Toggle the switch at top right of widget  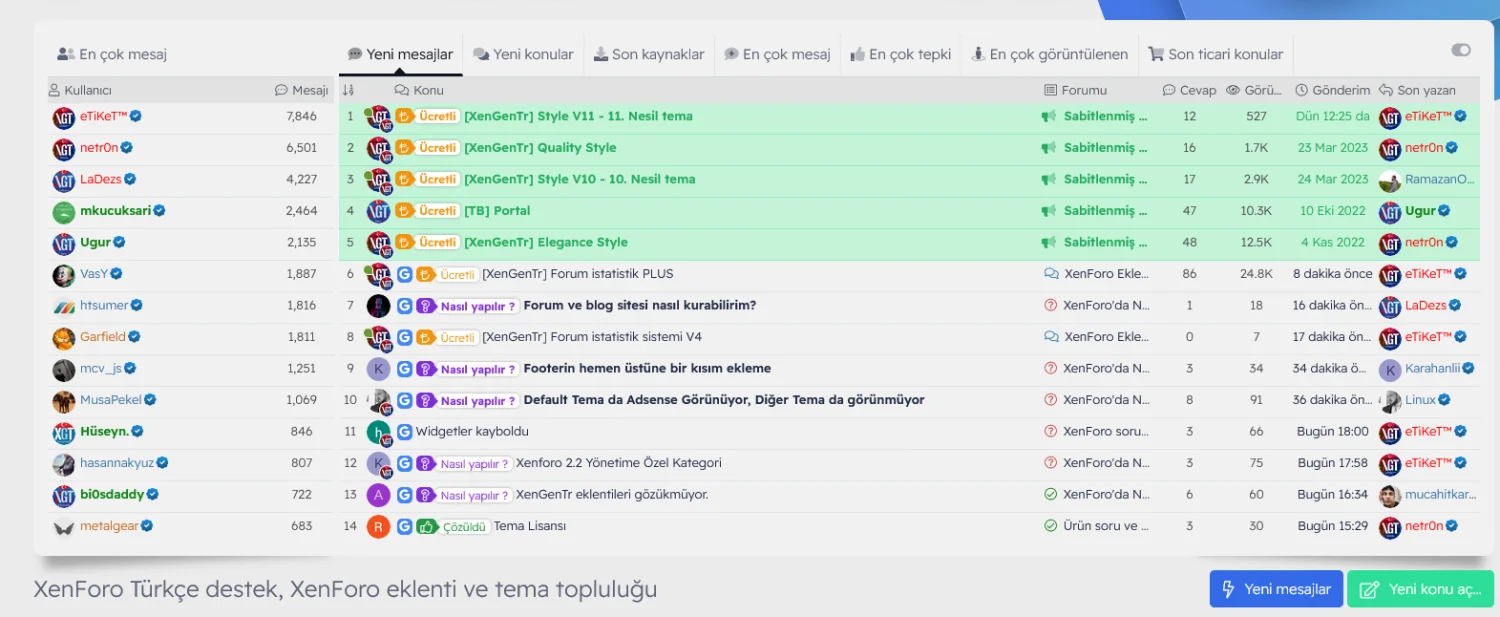[1461, 50]
